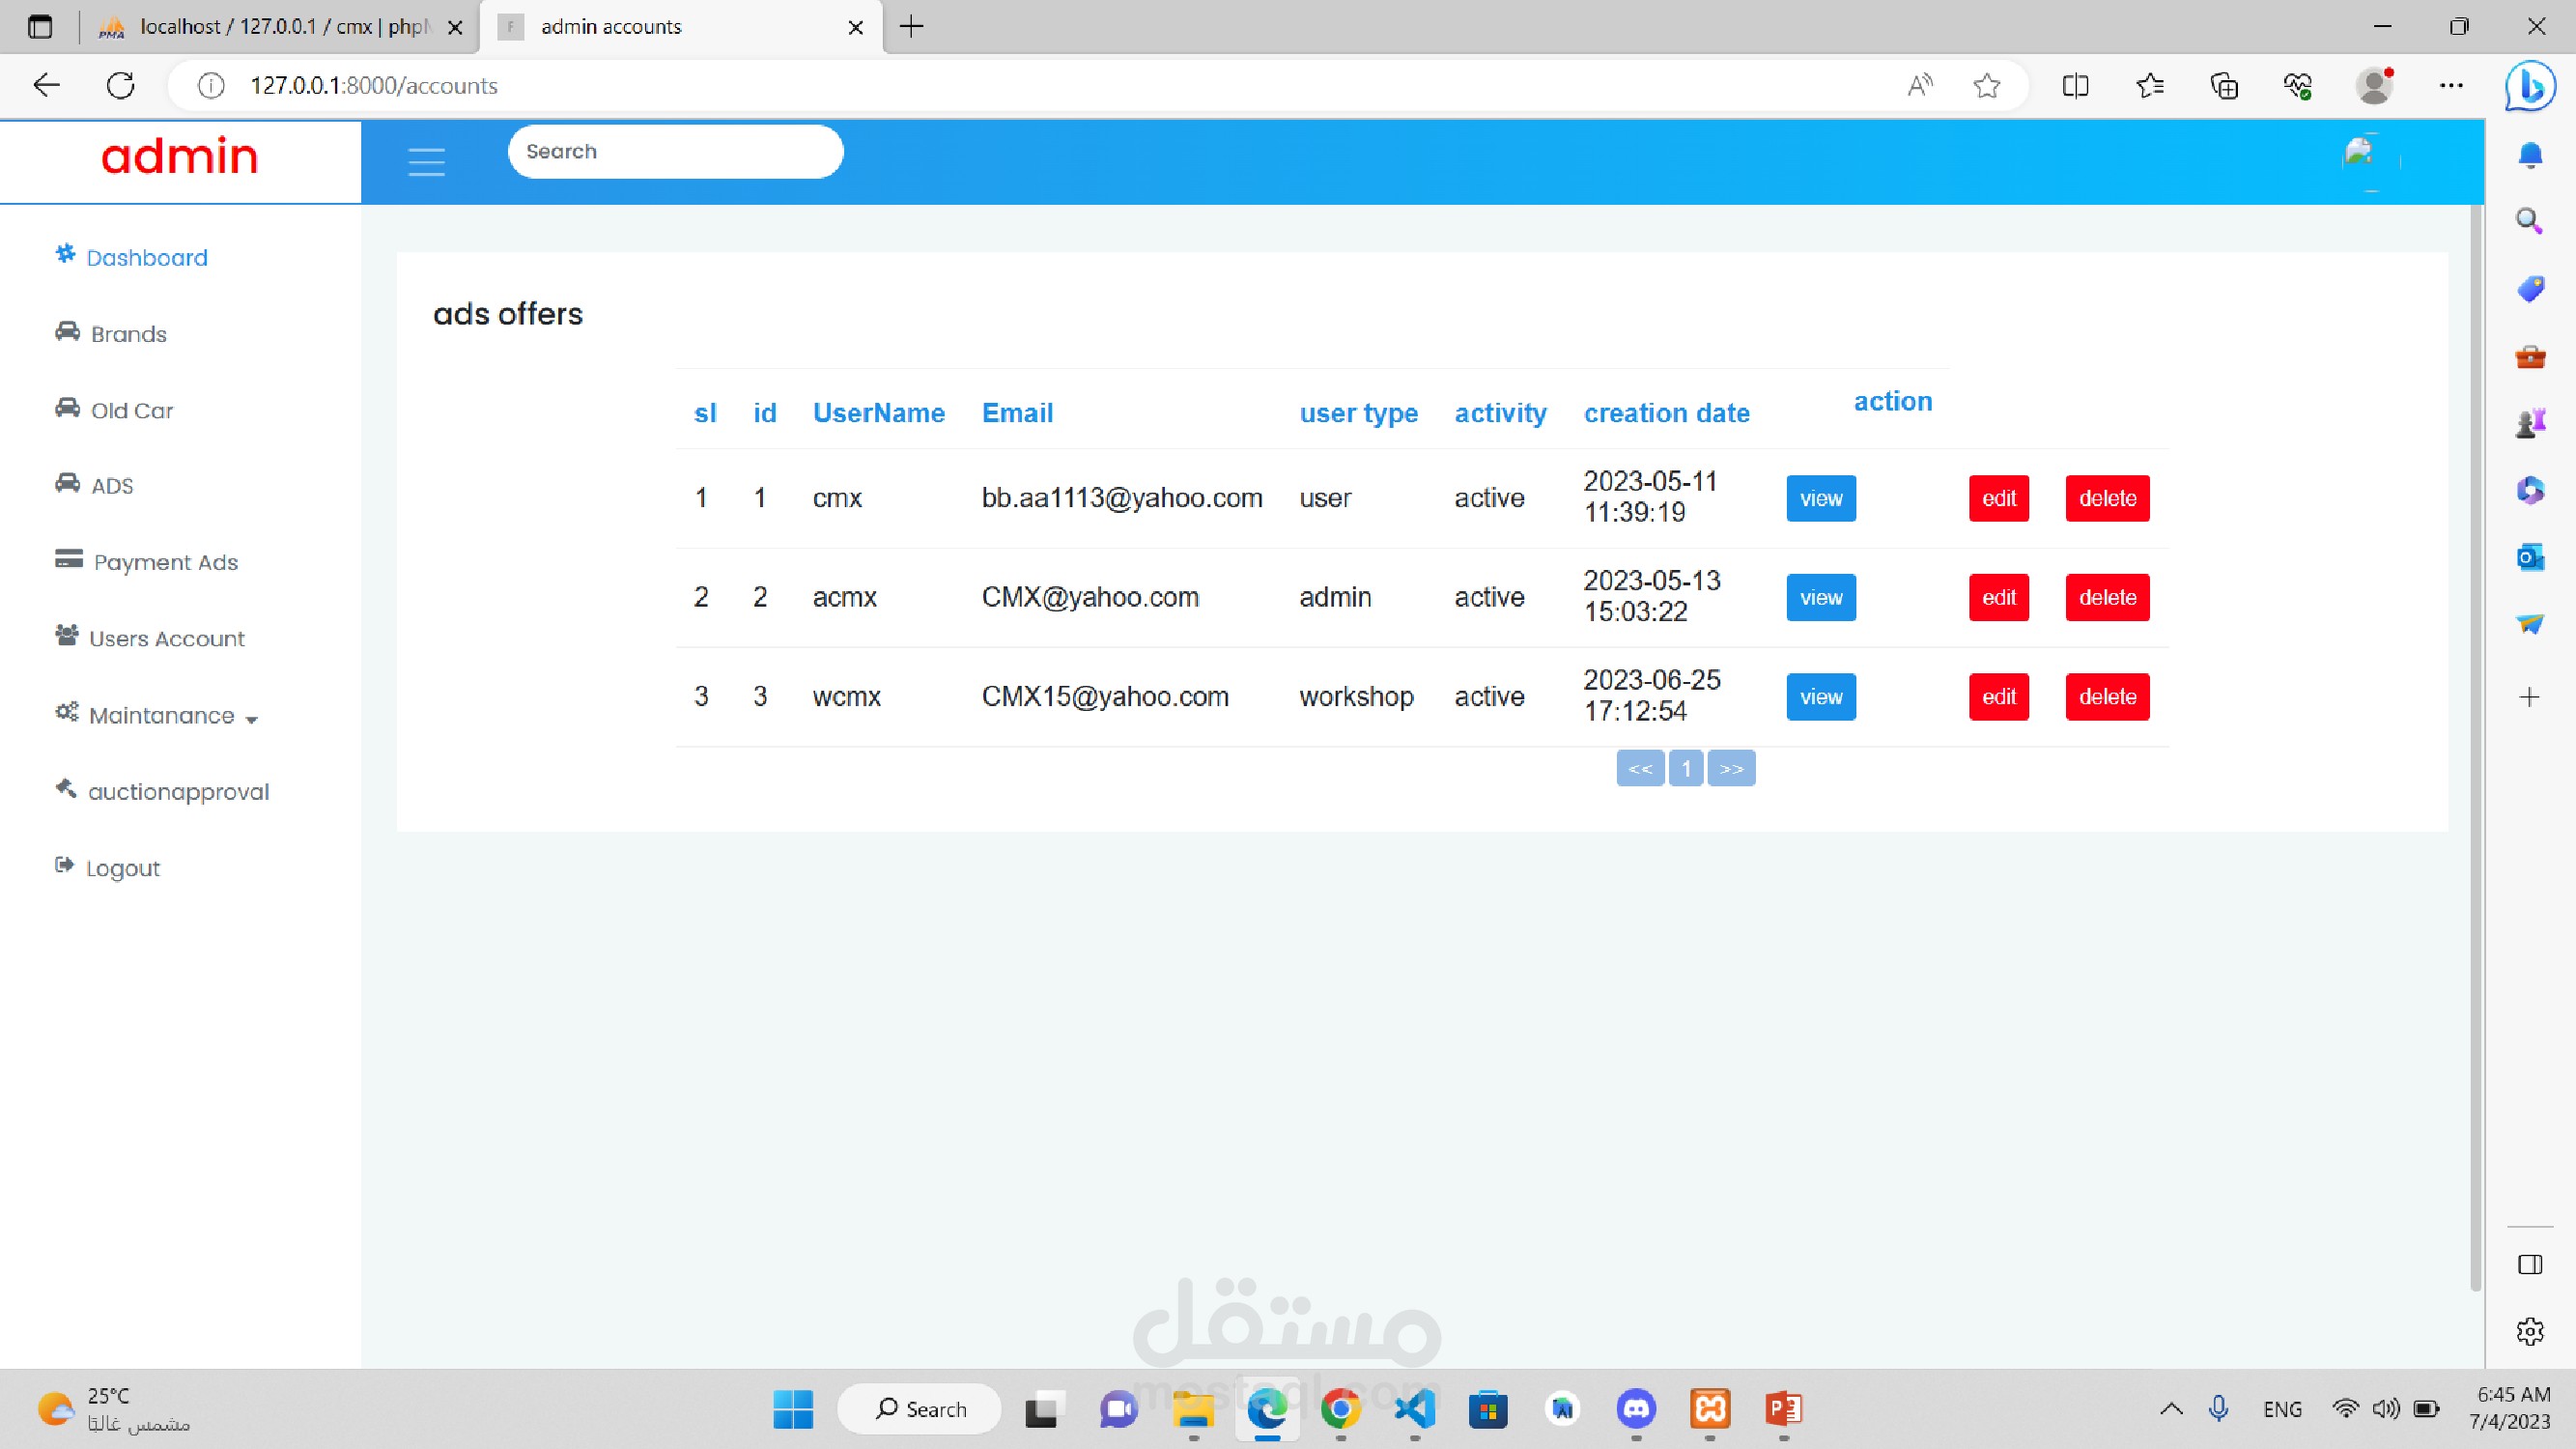
Task: Open the auctionapproval sidebar item
Action: click(x=178, y=792)
